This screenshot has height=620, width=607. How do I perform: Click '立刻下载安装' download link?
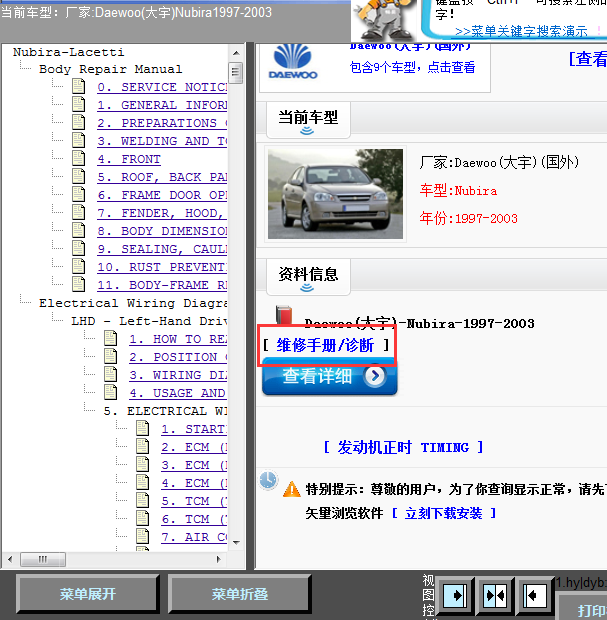coord(443,513)
